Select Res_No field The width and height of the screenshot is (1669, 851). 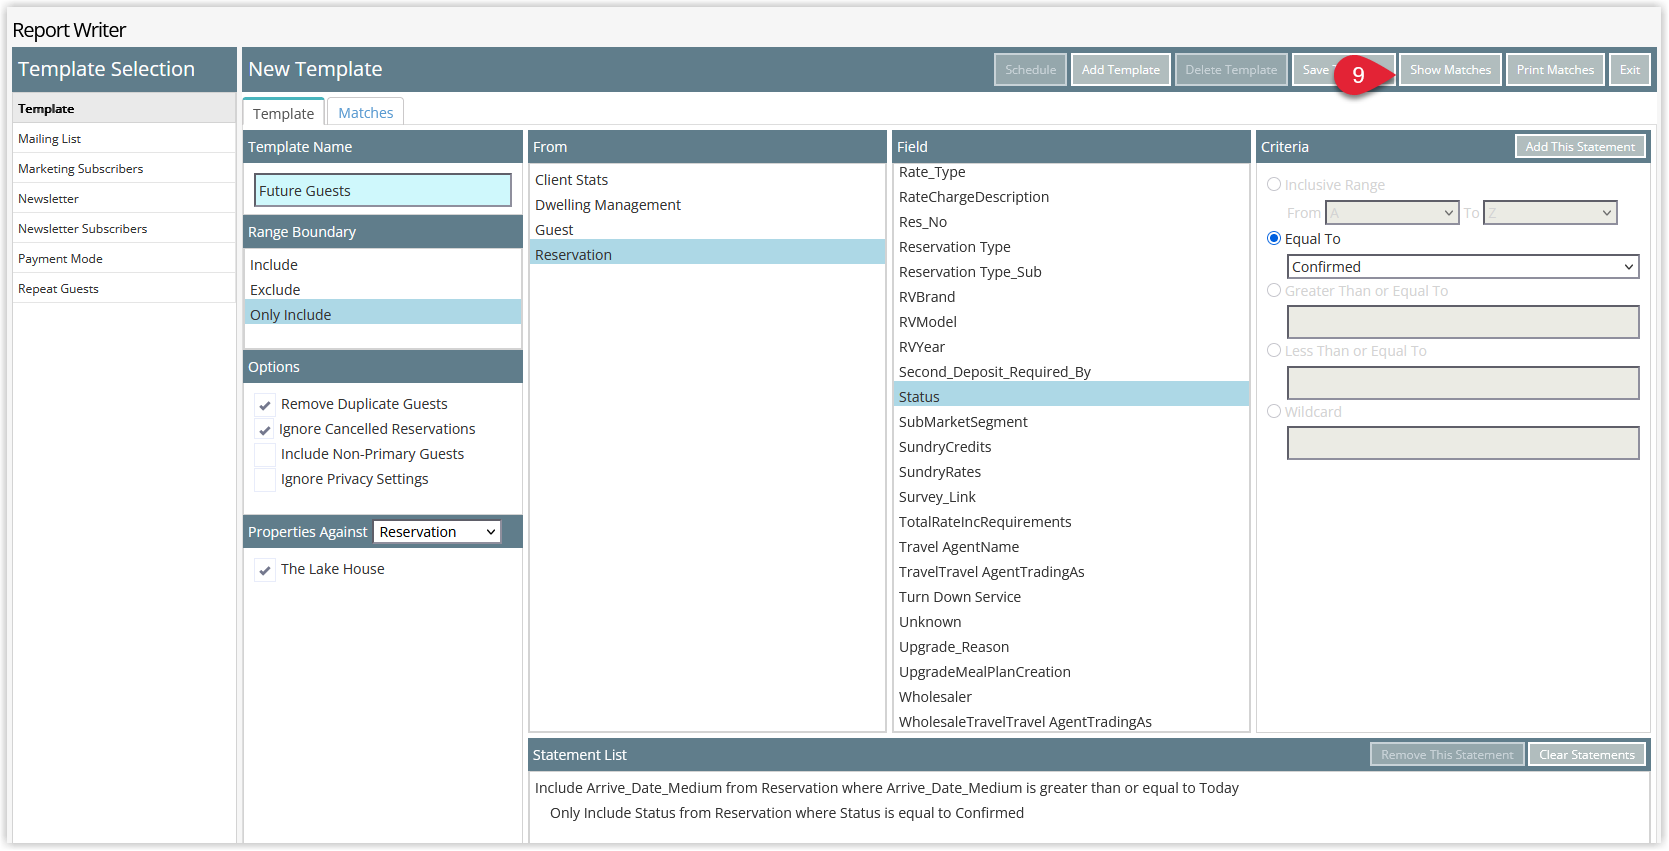click(x=1071, y=222)
